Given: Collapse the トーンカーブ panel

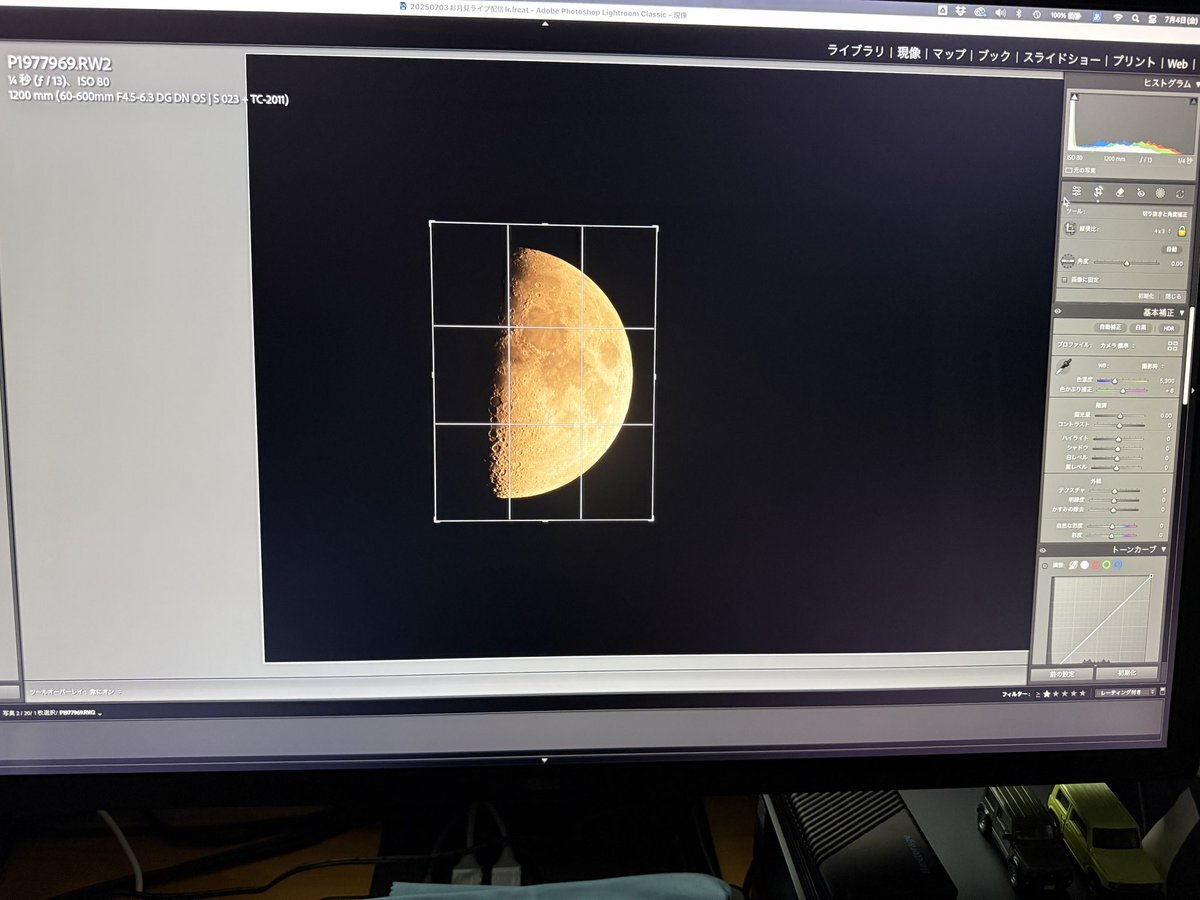Looking at the screenshot, I should point(1163,550).
